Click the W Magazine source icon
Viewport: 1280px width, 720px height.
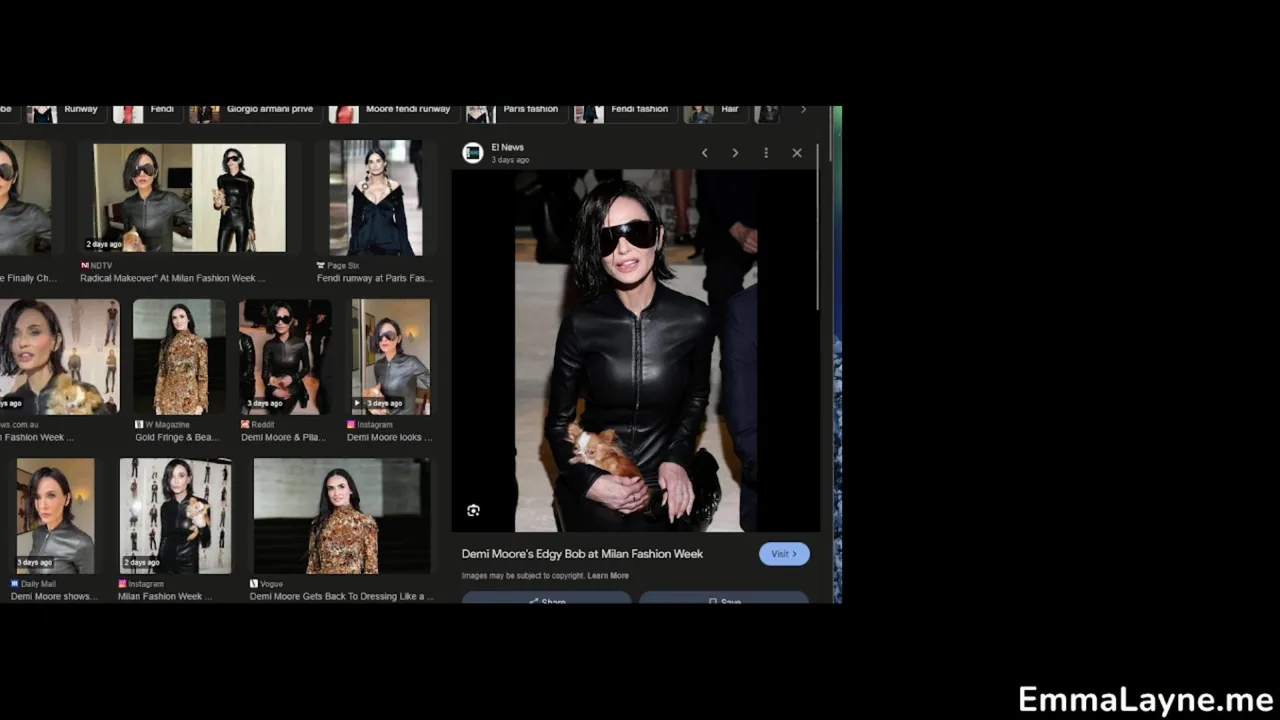tap(140, 425)
